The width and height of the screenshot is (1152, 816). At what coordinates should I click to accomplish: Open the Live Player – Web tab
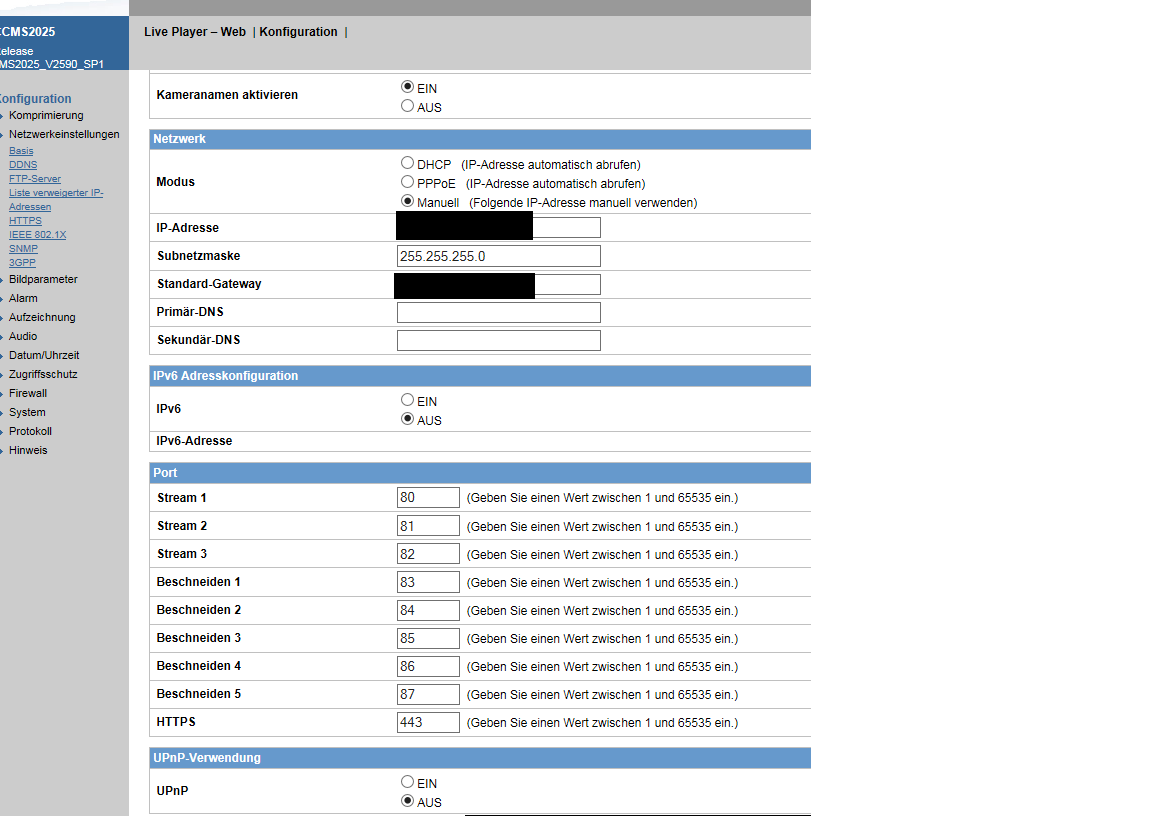pos(195,32)
